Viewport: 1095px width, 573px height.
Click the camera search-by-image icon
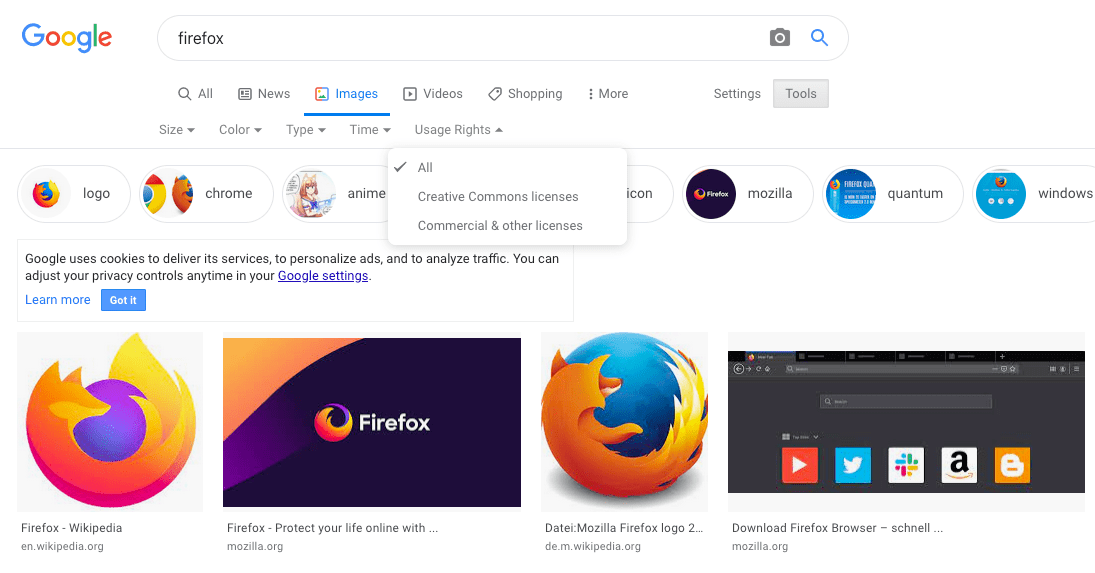click(780, 38)
